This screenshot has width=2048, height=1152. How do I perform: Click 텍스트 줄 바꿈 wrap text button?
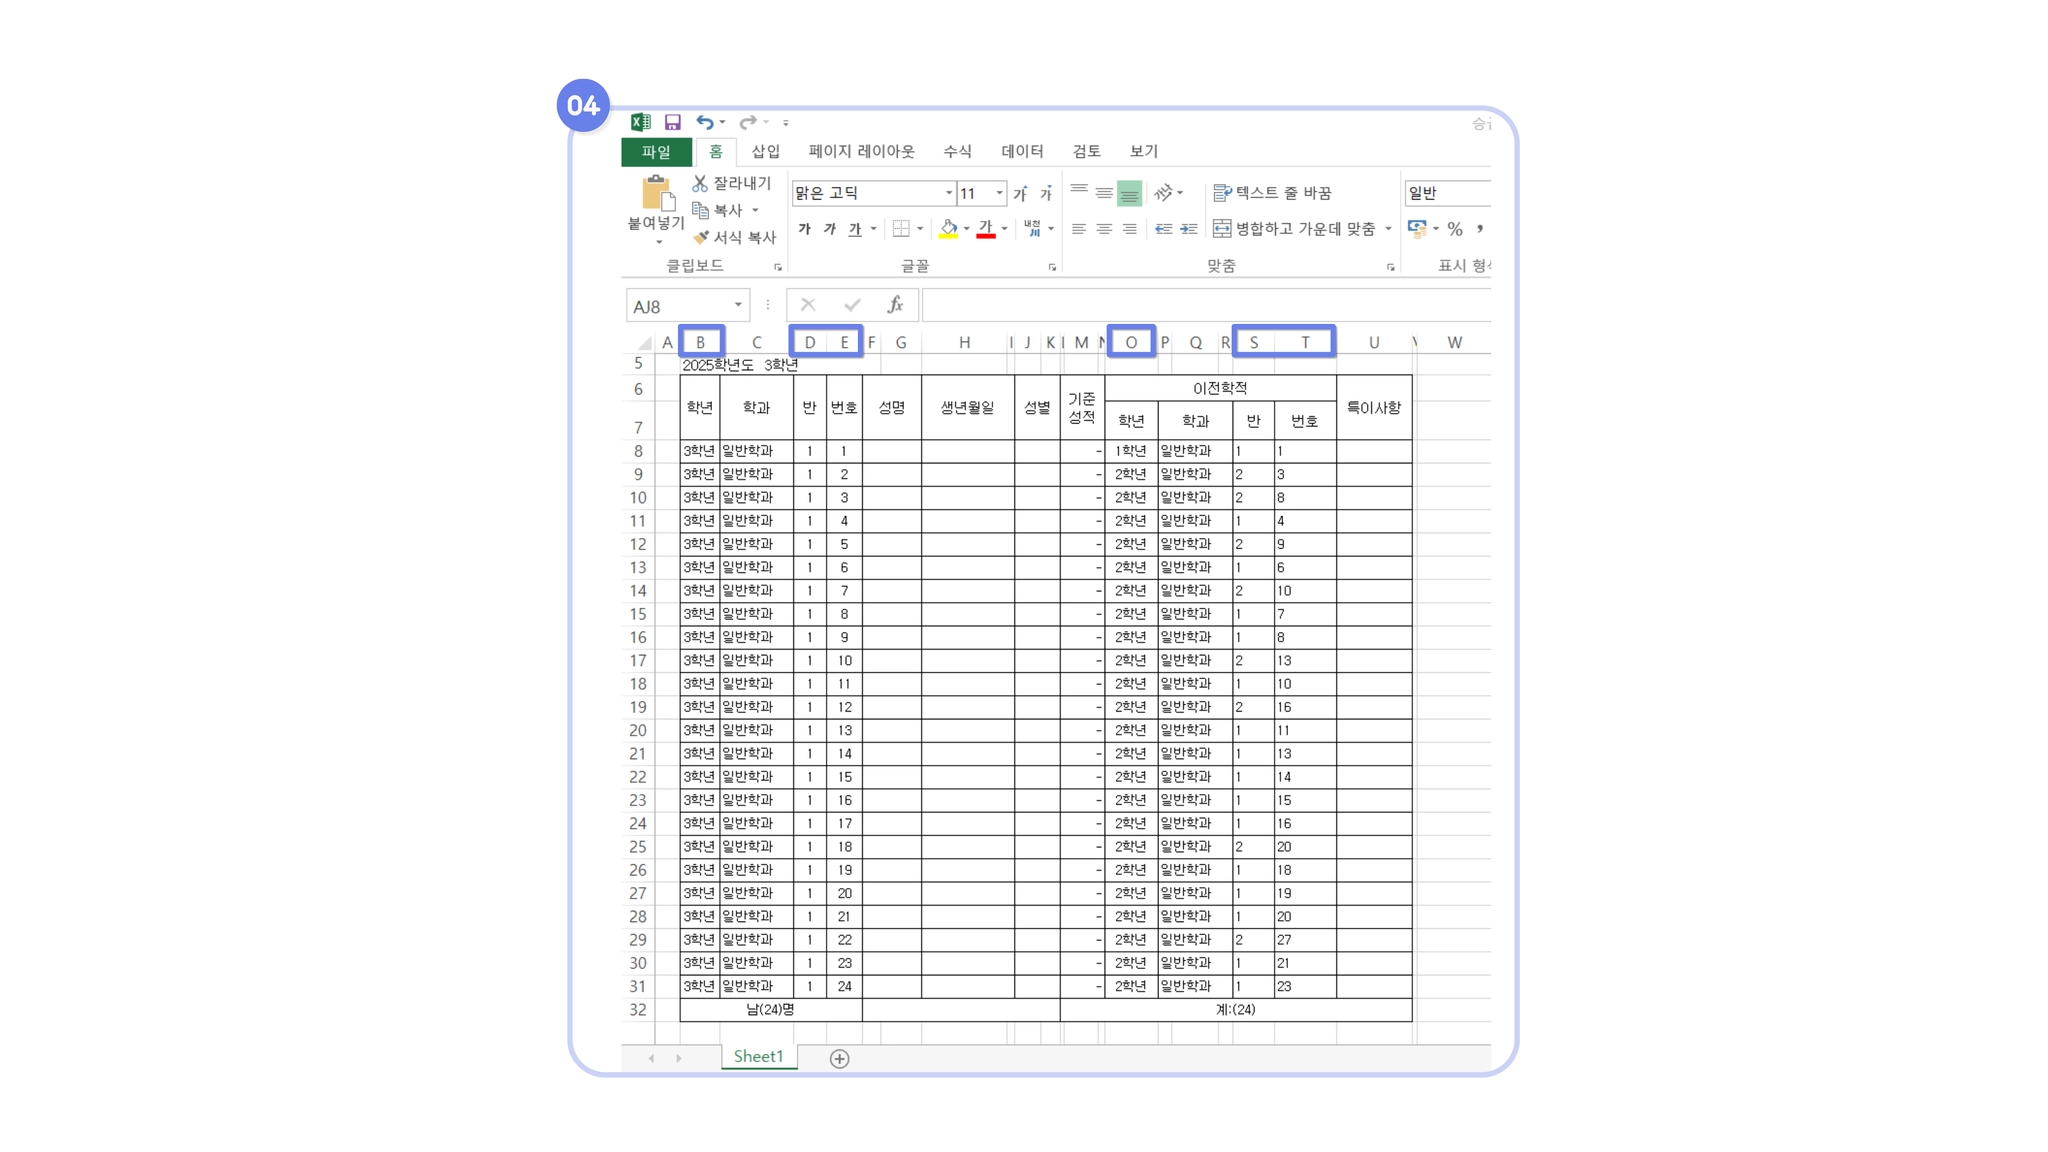click(1272, 193)
